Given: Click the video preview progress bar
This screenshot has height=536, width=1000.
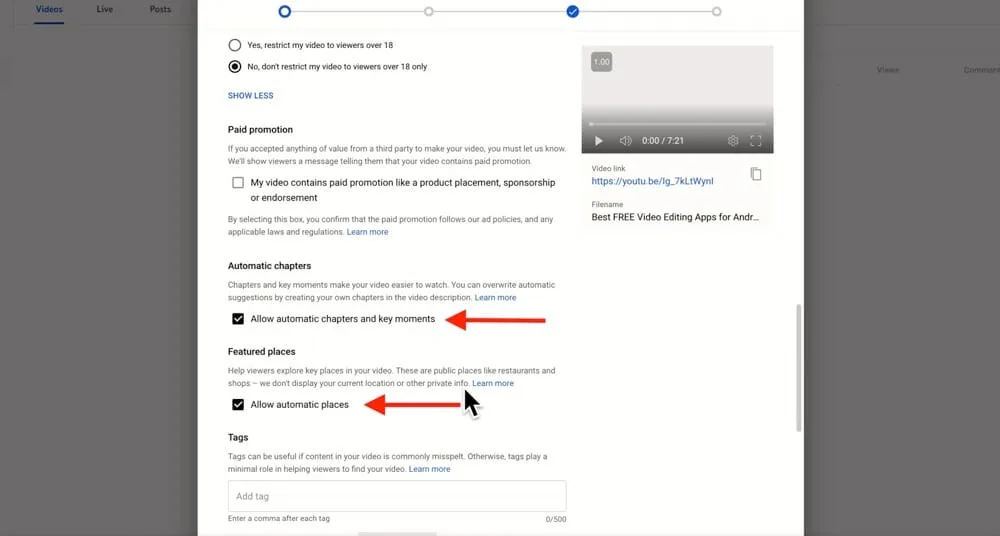Looking at the screenshot, I should (x=677, y=124).
